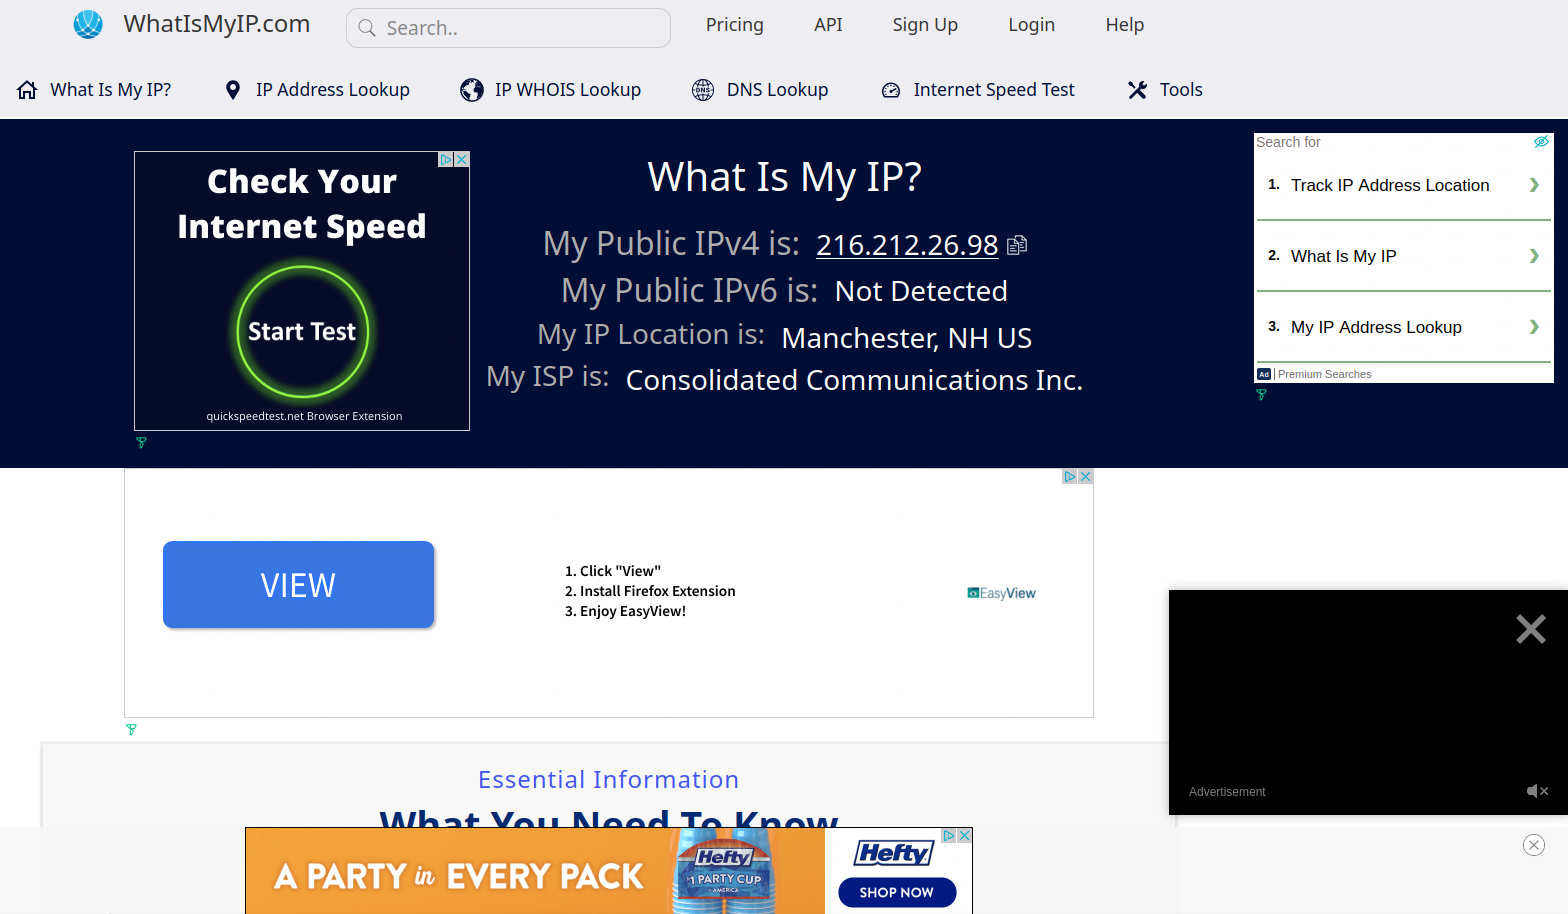This screenshot has width=1568, height=914.
Task: Unmute the video advertisement
Action: [x=1537, y=791]
